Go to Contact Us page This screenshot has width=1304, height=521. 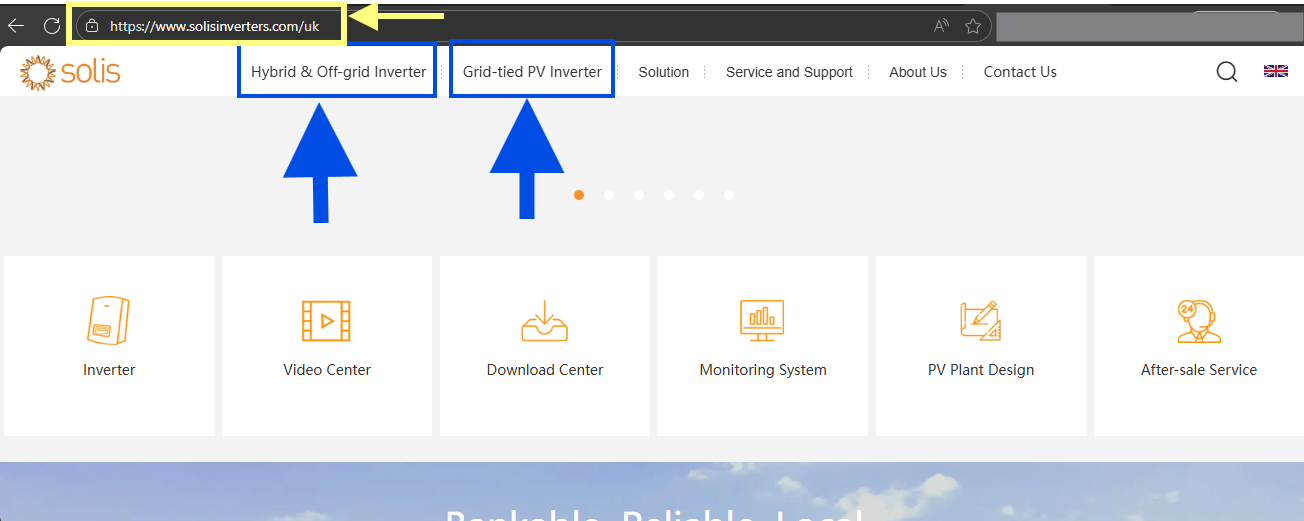(1020, 72)
